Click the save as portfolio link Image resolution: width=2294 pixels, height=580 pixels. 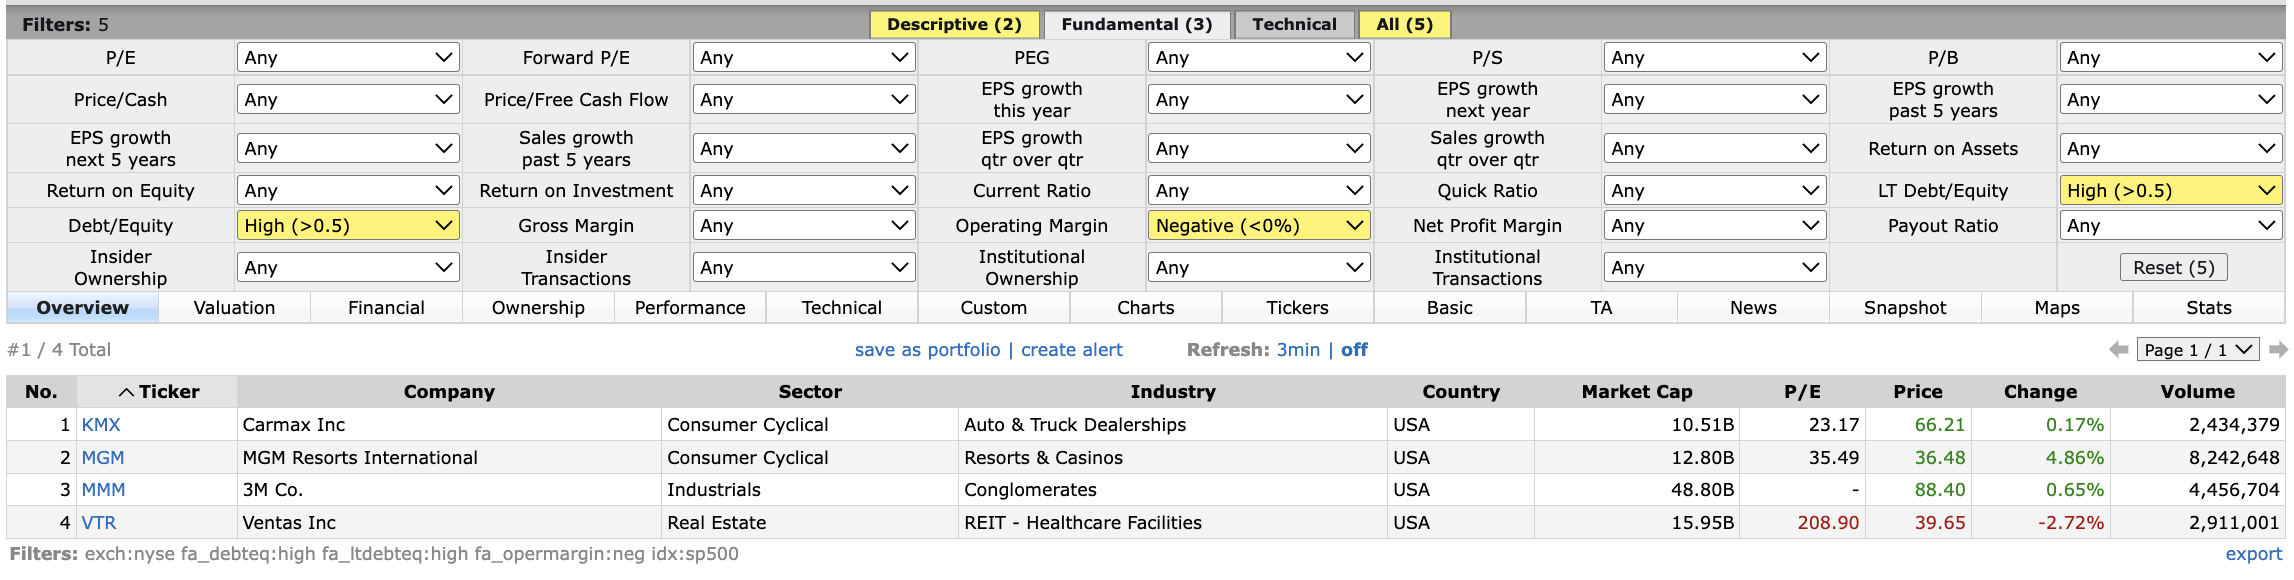[927, 350]
